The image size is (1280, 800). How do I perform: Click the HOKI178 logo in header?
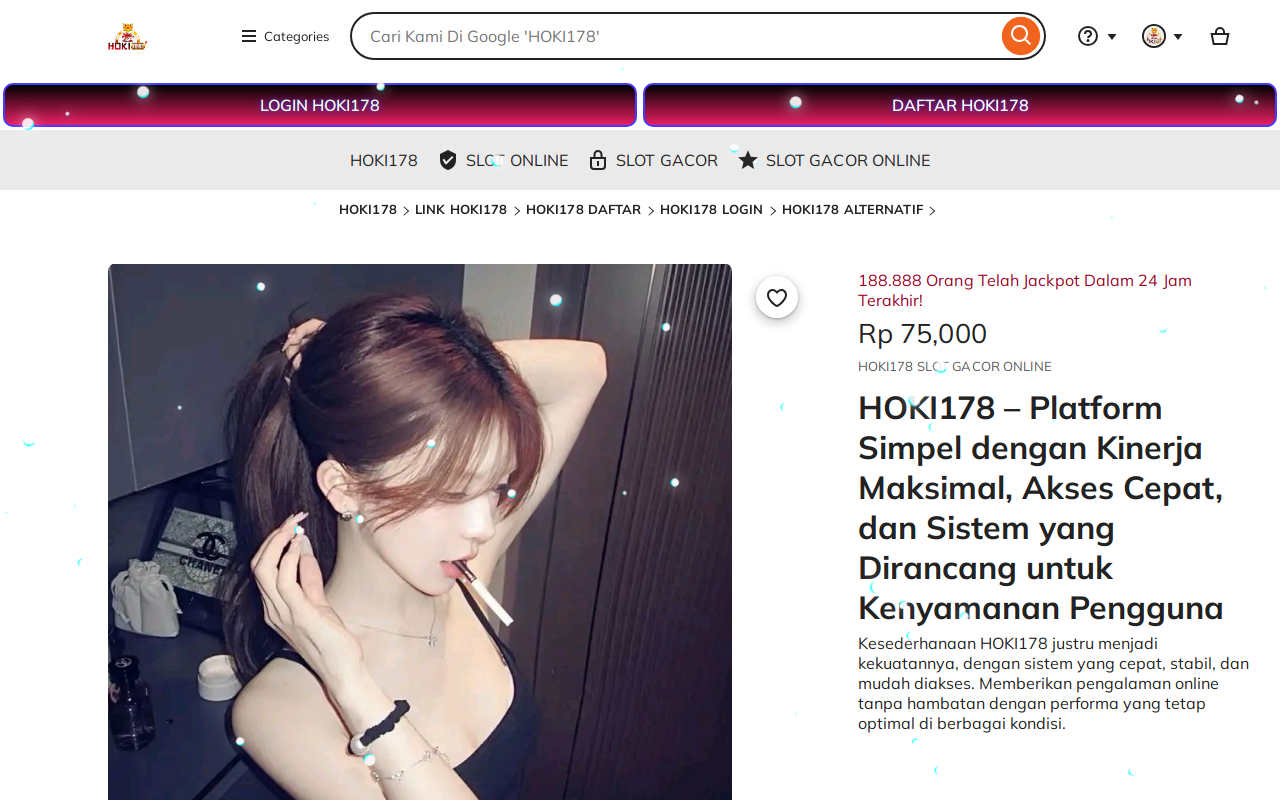coord(128,37)
